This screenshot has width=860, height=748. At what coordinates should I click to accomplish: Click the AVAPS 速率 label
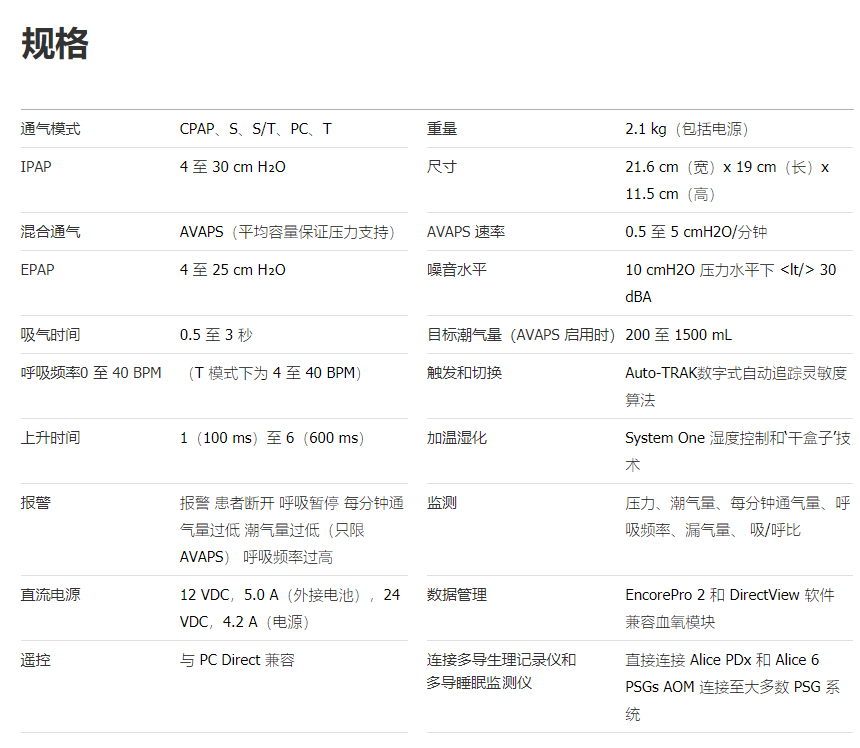pyautogui.click(x=466, y=232)
